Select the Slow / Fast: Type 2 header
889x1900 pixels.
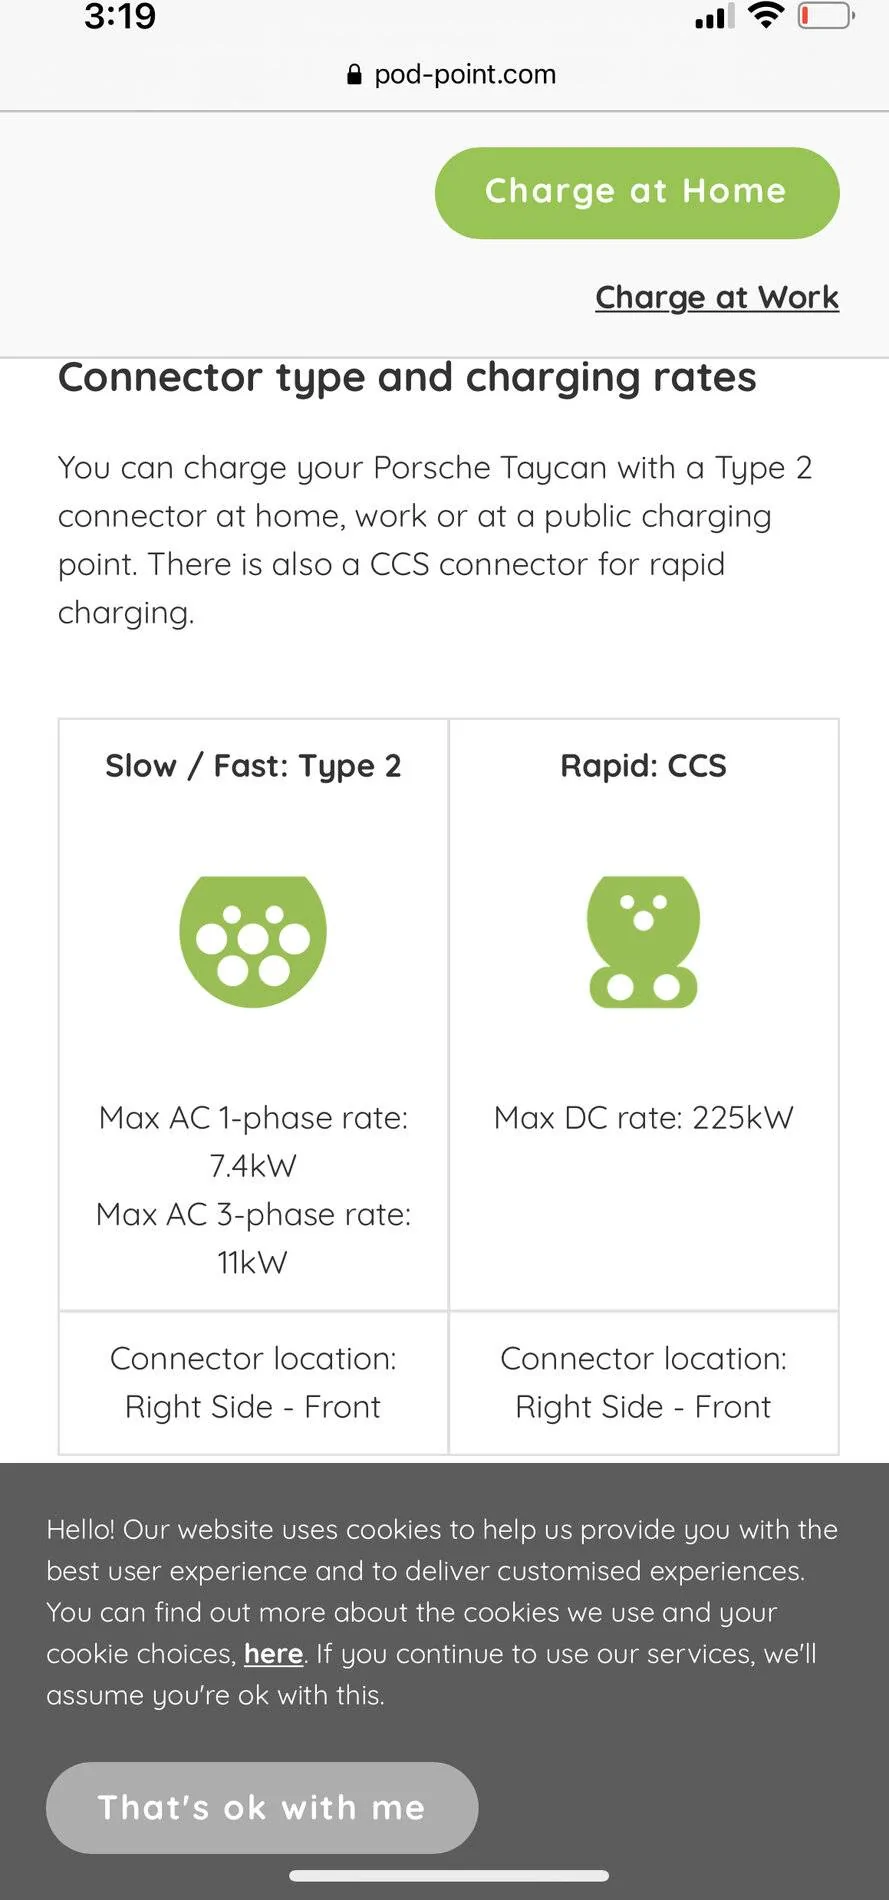point(253,766)
